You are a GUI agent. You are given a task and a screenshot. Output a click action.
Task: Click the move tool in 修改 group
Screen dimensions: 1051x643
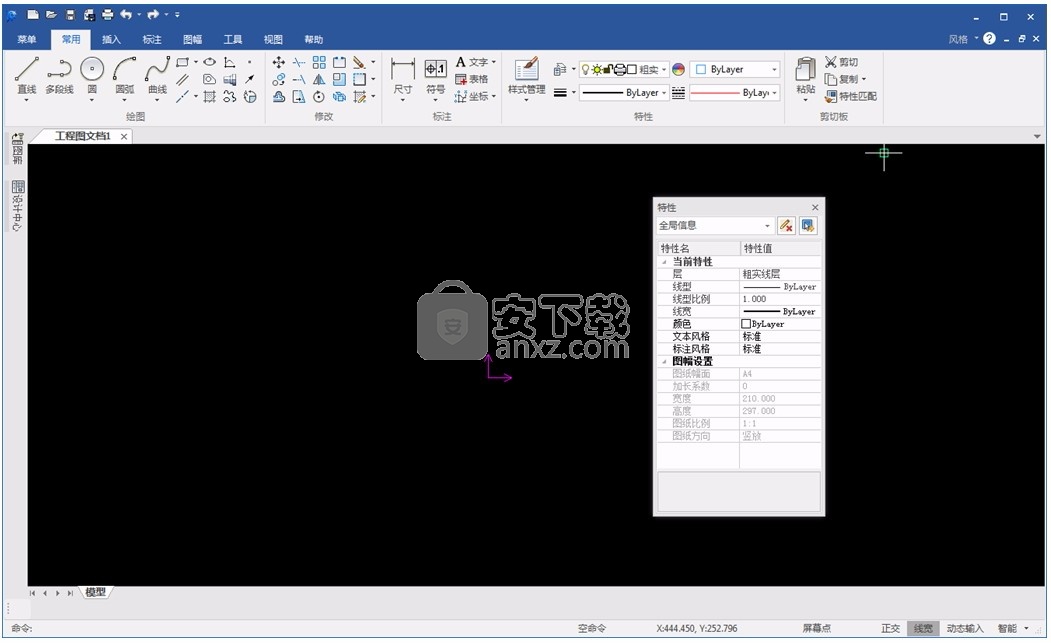pos(279,62)
